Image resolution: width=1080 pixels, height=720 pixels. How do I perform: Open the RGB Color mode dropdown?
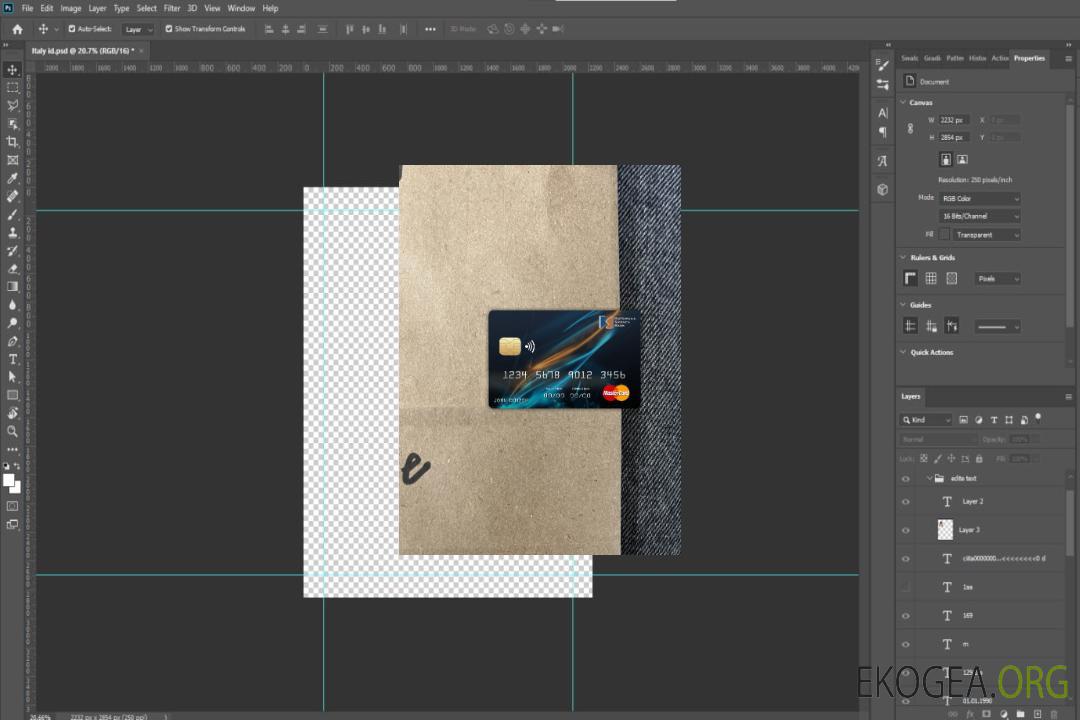click(x=980, y=199)
